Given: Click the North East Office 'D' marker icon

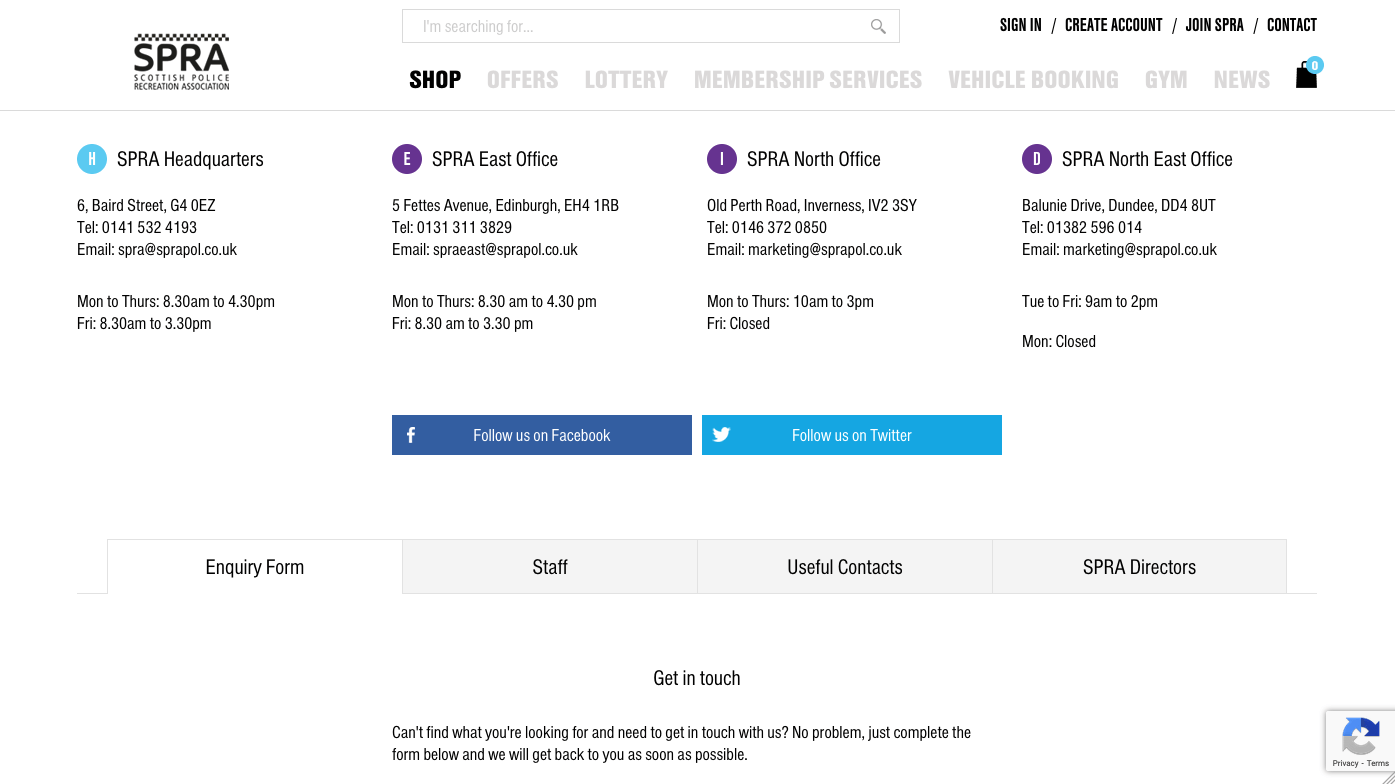Looking at the screenshot, I should [1037, 159].
